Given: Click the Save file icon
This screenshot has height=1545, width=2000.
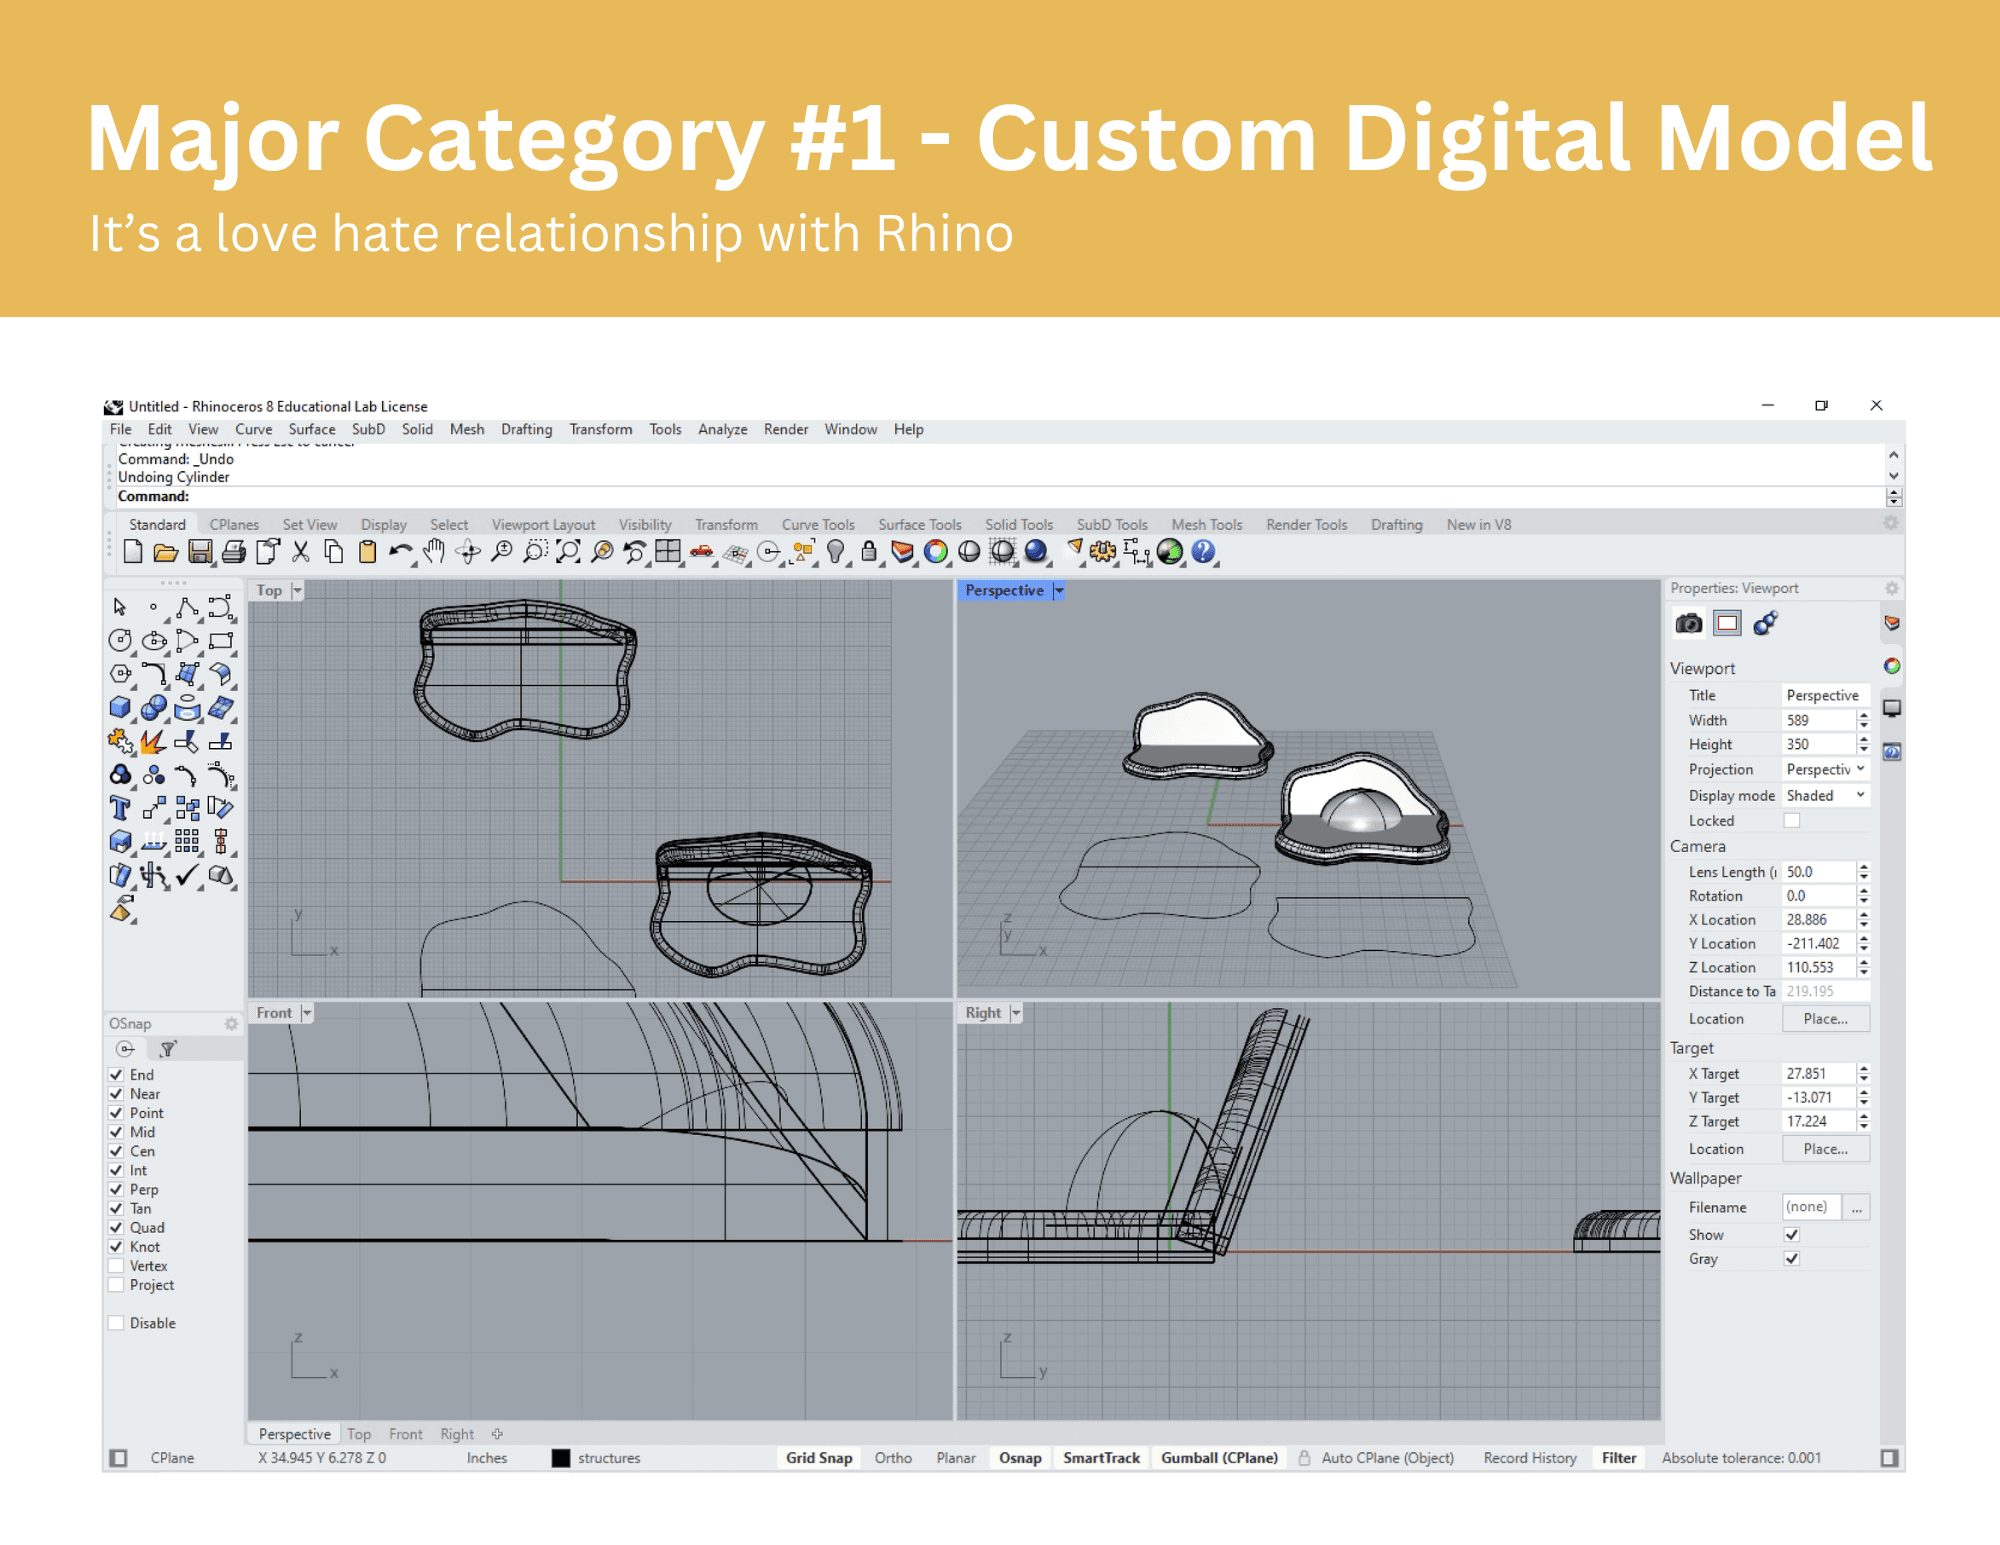Looking at the screenshot, I should (200, 552).
